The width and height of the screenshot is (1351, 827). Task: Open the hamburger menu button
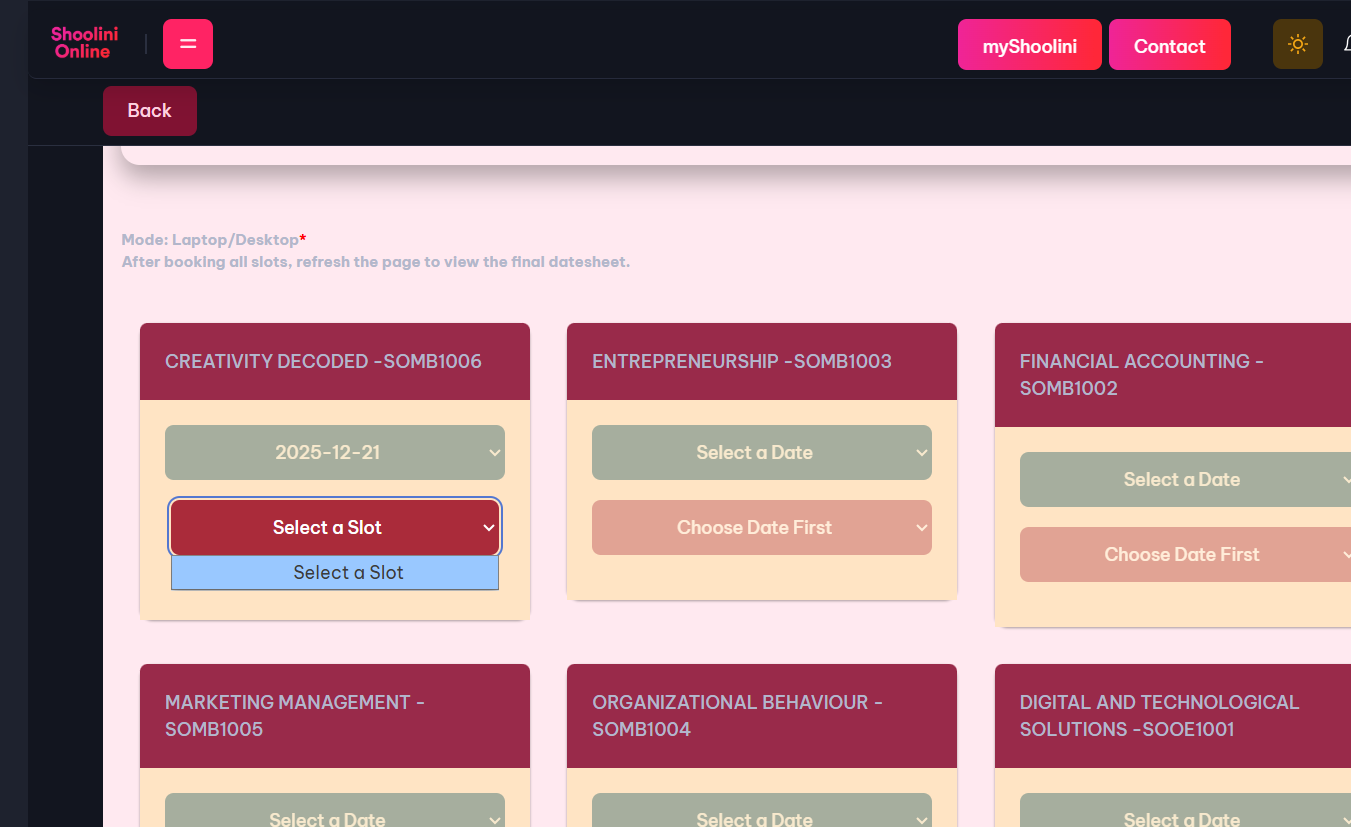point(188,44)
